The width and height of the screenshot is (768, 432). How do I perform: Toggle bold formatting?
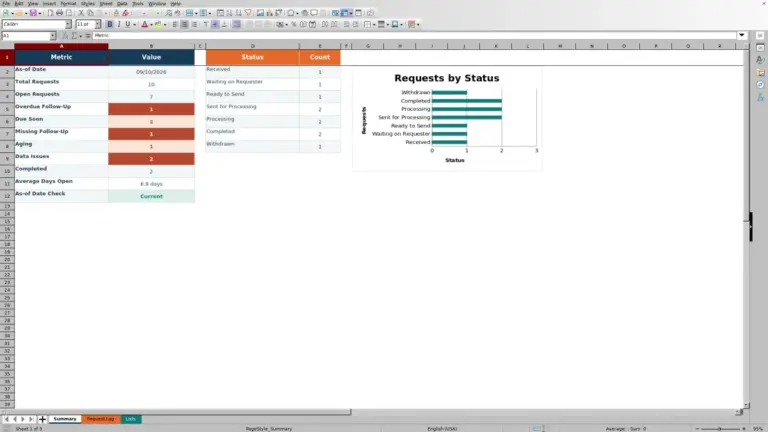coord(110,24)
